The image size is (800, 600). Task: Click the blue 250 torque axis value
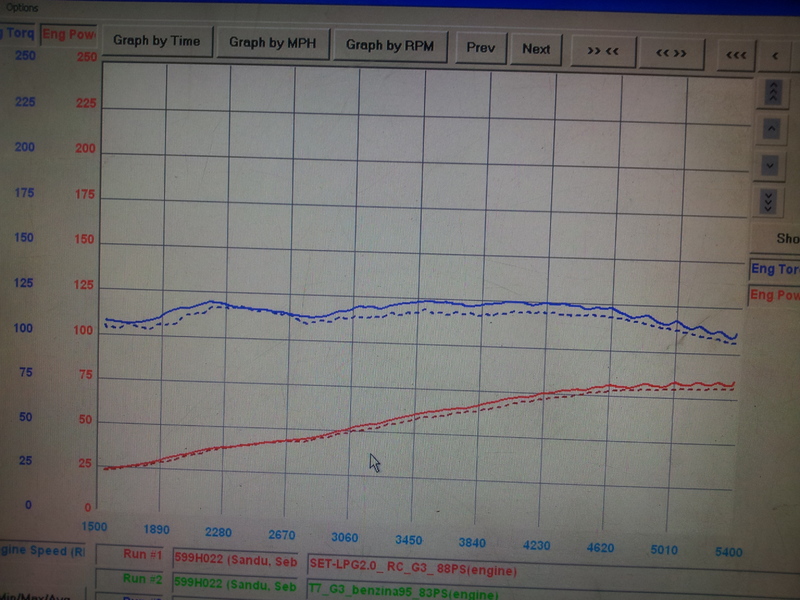point(25,55)
